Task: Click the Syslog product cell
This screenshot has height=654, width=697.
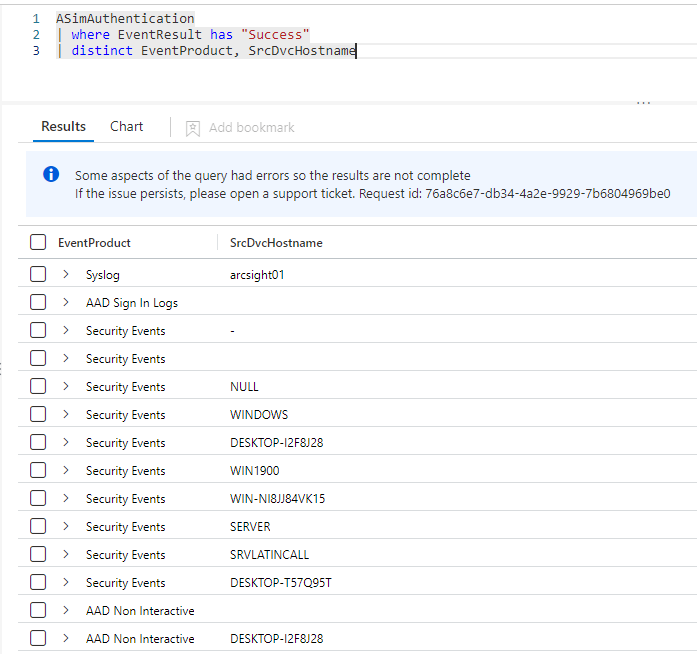Action: coord(103,275)
